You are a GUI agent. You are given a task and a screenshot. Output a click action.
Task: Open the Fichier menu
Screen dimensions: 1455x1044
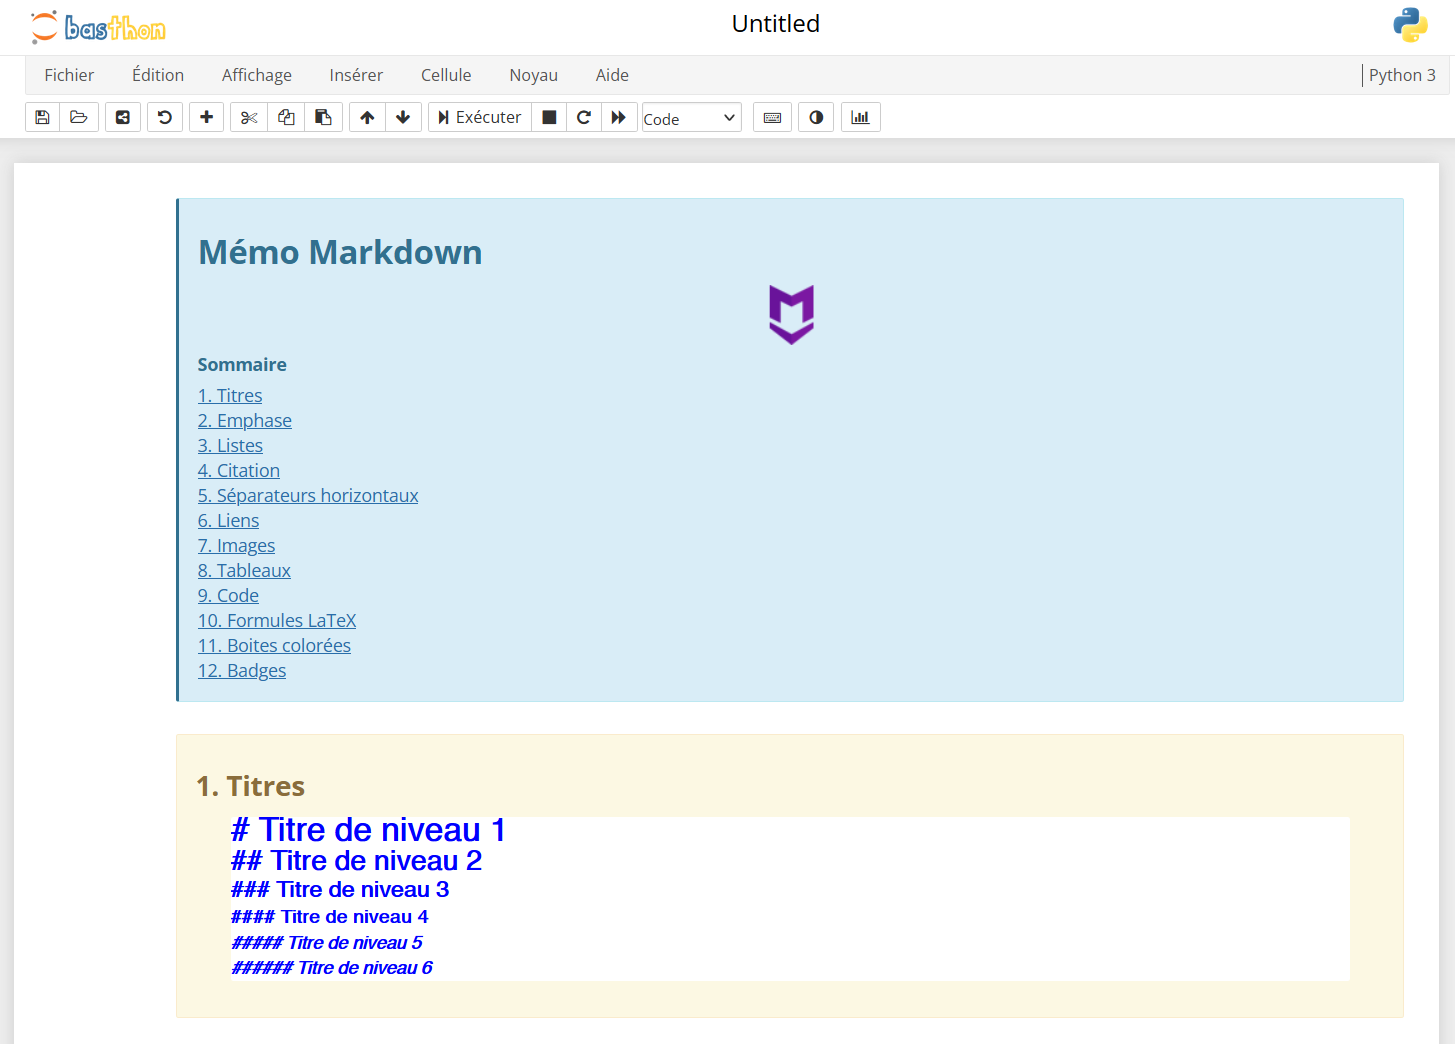(69, 75)
